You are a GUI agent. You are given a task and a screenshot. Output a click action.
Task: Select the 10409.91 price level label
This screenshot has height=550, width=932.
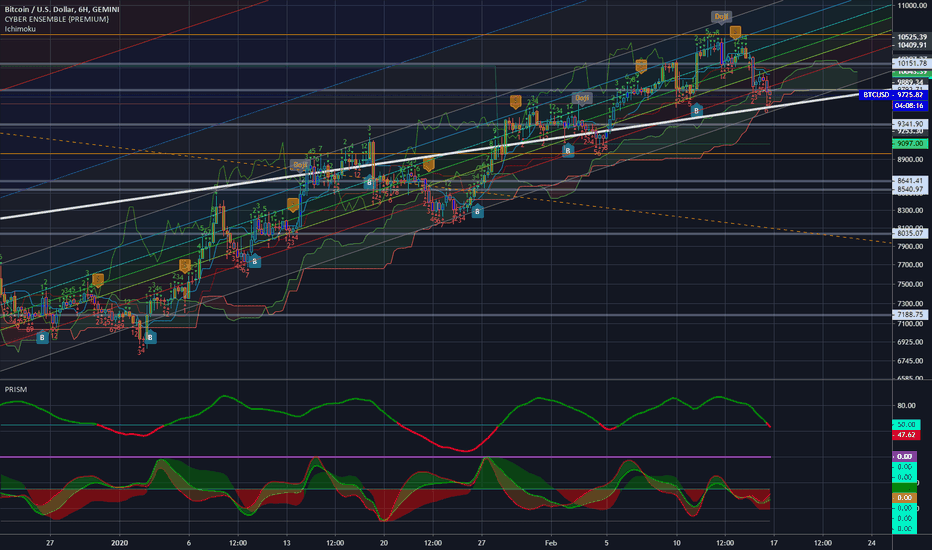pyautogui.click(x=912, y=45)
